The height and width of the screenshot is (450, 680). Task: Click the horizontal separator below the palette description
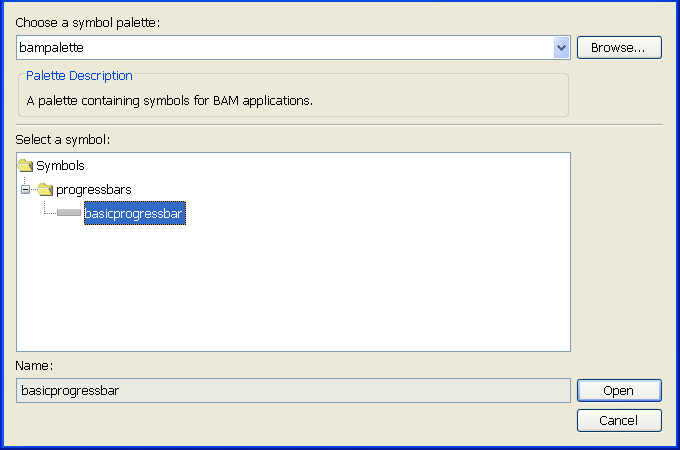[340, 125]
